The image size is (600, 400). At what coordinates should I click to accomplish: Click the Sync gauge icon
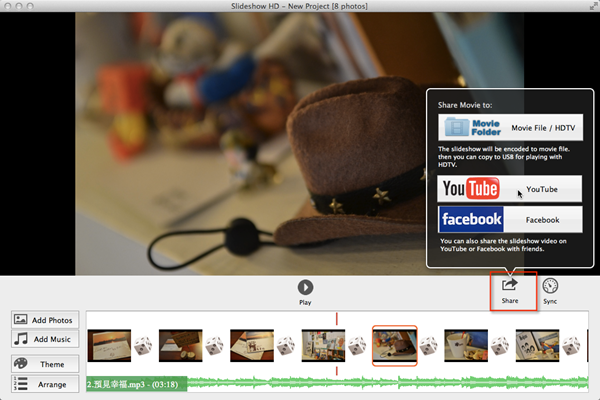550,286
